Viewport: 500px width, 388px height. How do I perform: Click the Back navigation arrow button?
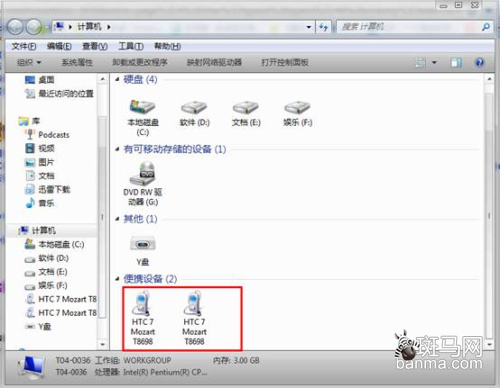[15, 27]
